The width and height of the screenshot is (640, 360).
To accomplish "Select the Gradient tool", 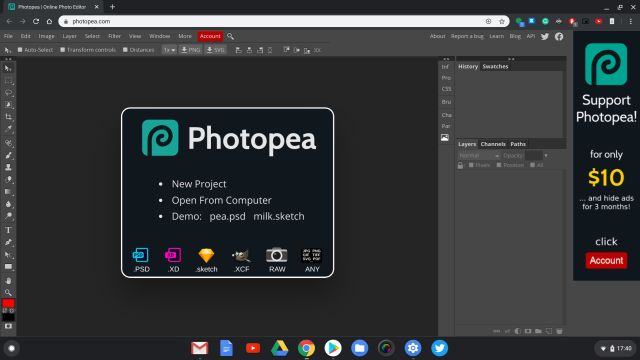I will pyautogui.click(x=8, y=191).
